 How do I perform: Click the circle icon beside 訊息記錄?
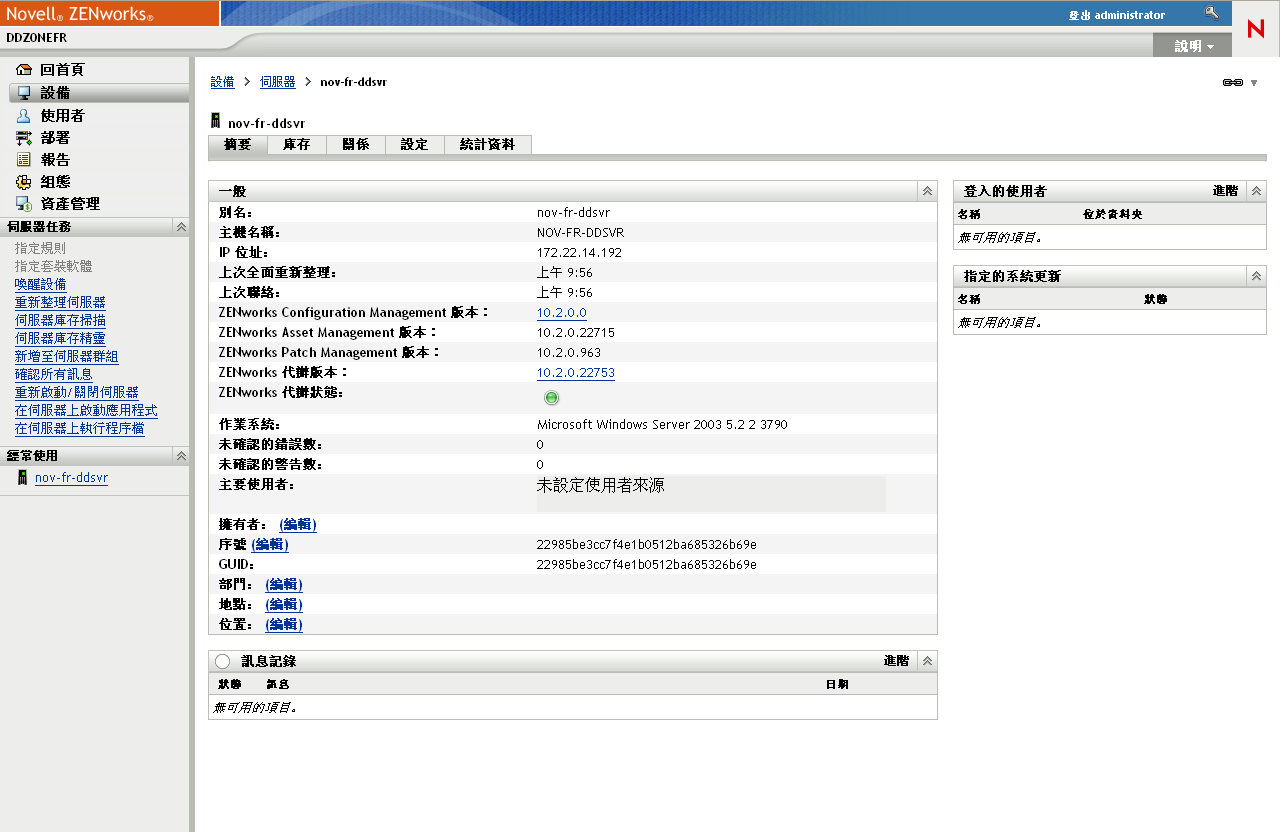pos(222,661)
